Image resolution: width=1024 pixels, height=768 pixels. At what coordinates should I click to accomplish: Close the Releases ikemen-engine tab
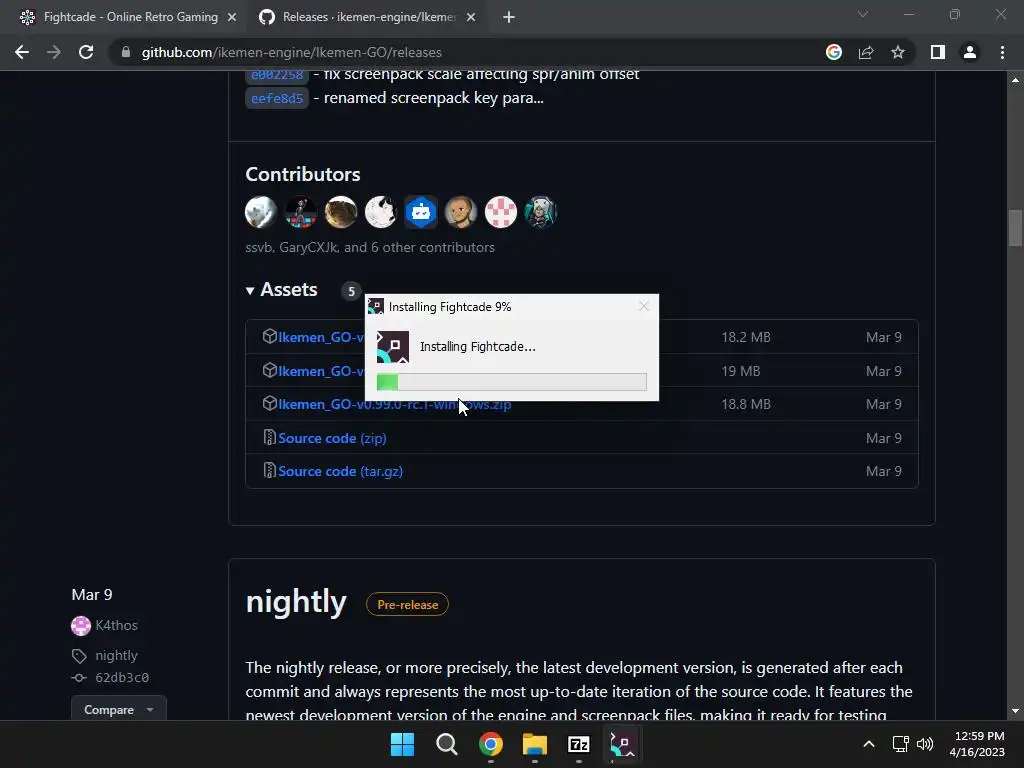pyautogui.click(x=471, y=18)
